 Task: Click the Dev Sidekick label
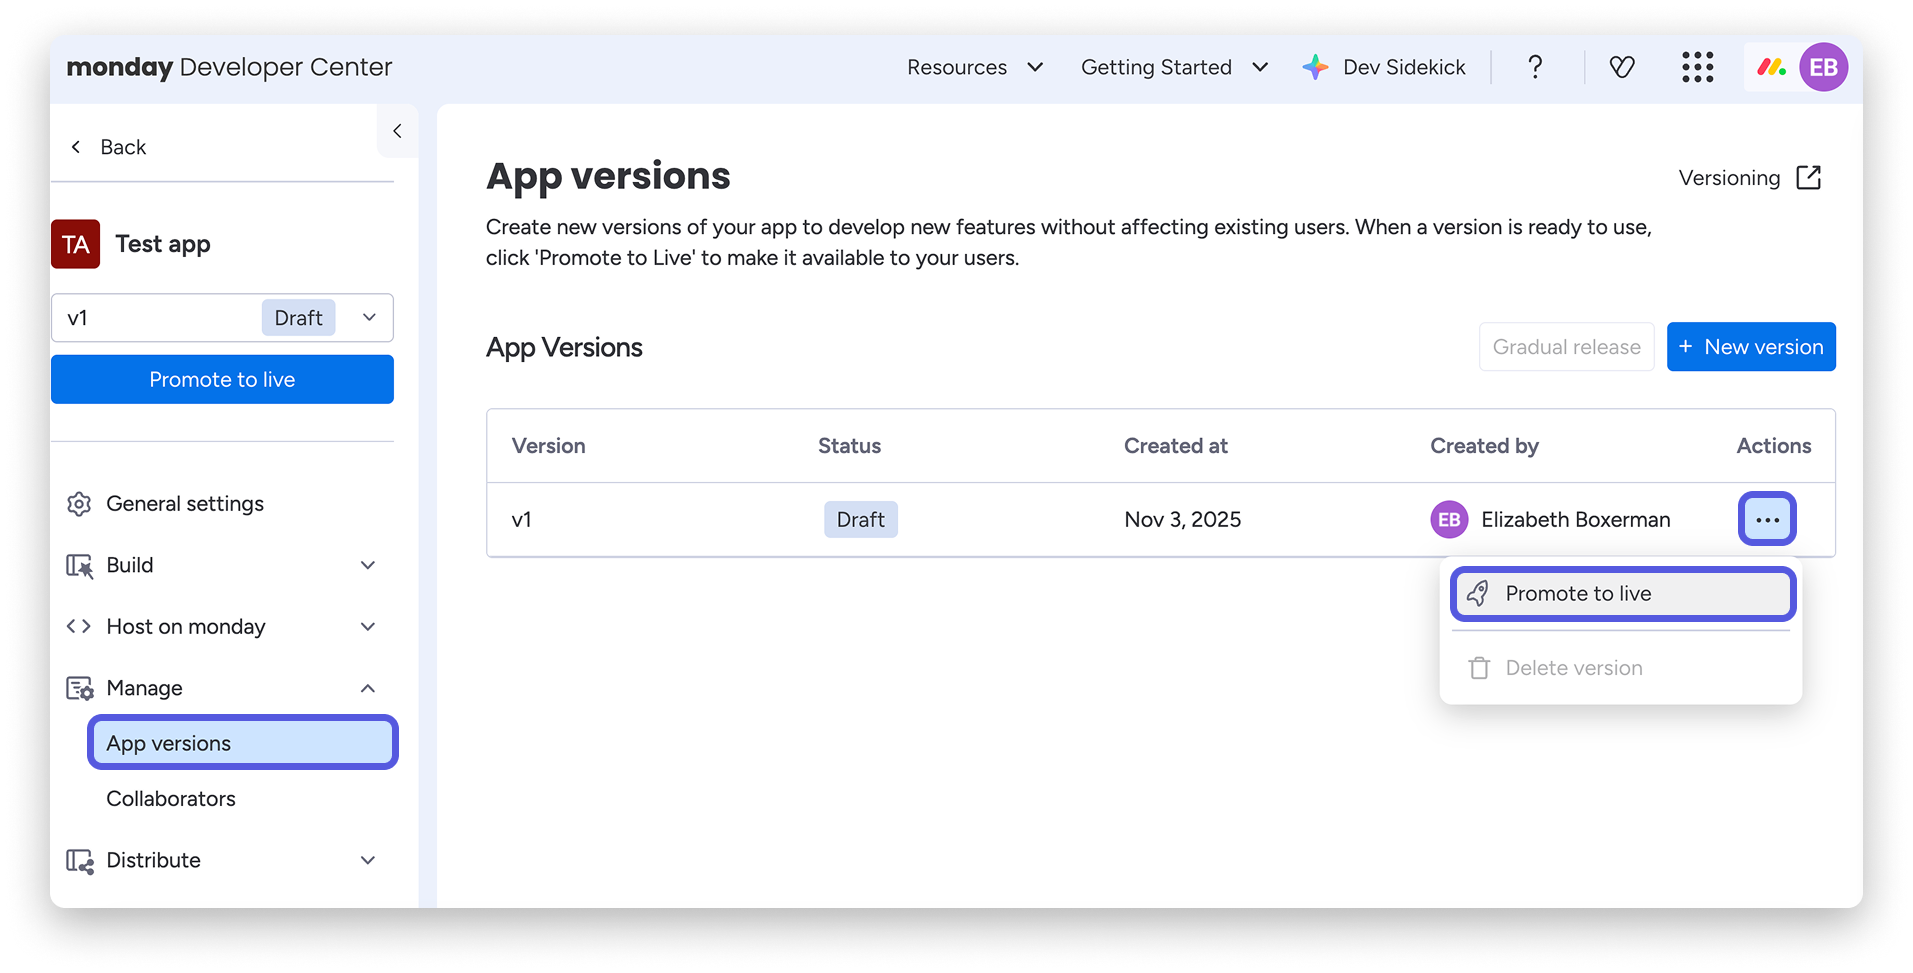1404,67
